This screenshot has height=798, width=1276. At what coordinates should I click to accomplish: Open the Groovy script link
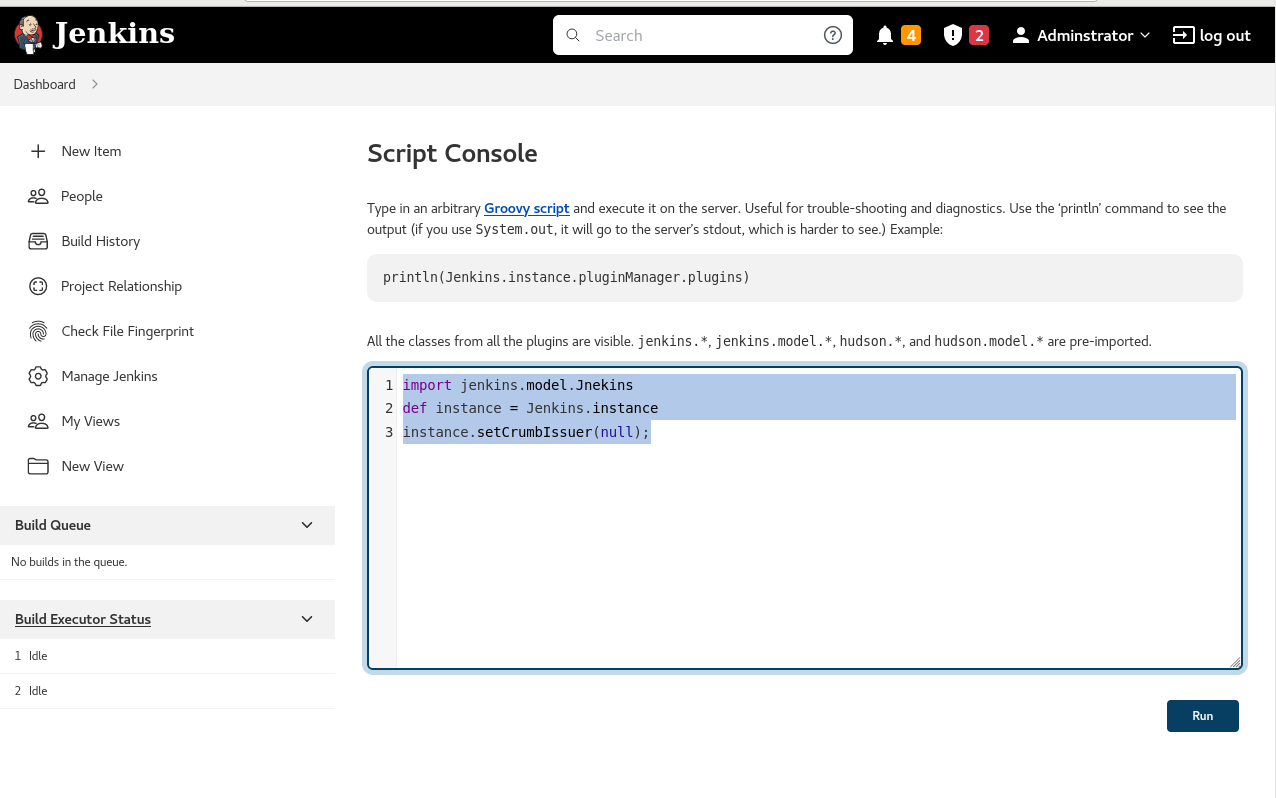tap(526, 208)
